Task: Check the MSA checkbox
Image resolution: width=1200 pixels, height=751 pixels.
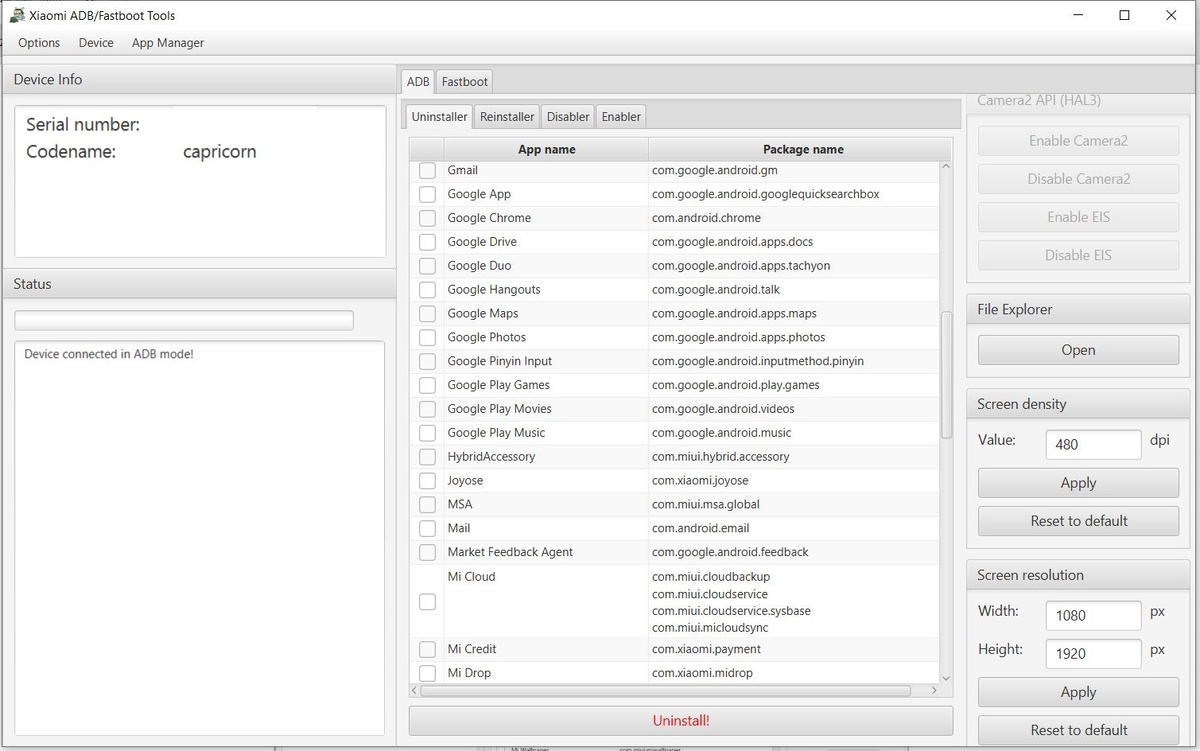Action: [427, 505]
